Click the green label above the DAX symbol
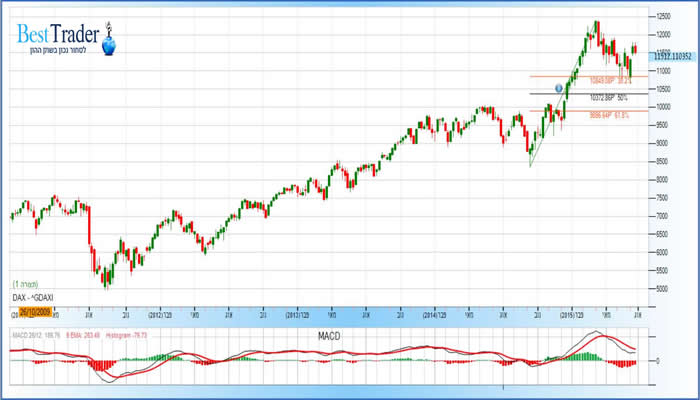 coord(25,285)
